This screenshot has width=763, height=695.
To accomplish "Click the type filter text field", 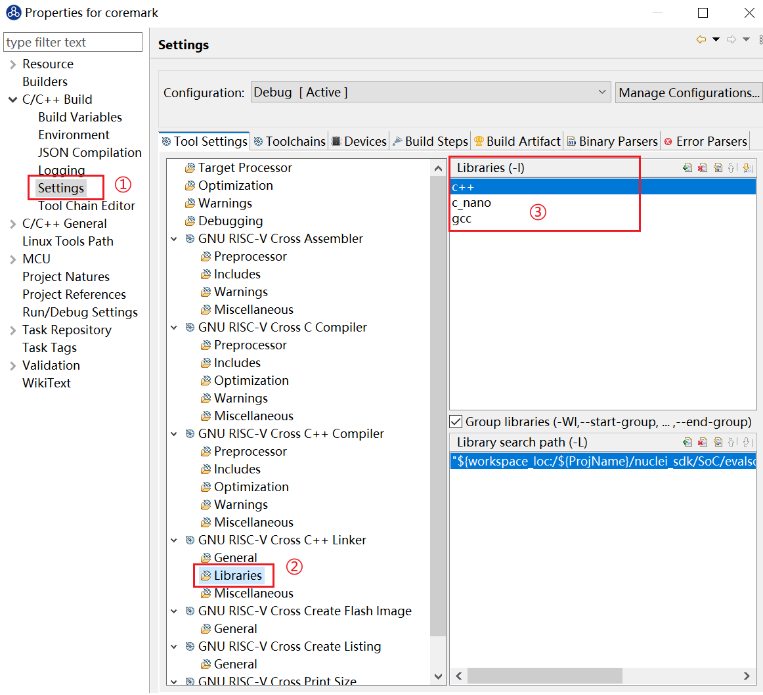I will 73,42.
